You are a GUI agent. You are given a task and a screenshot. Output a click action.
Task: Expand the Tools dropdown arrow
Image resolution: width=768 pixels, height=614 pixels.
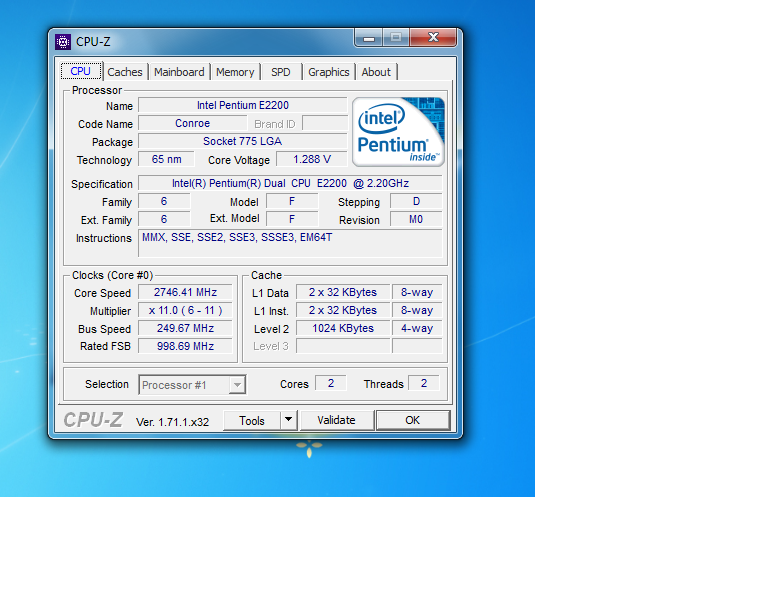(289, 421)
